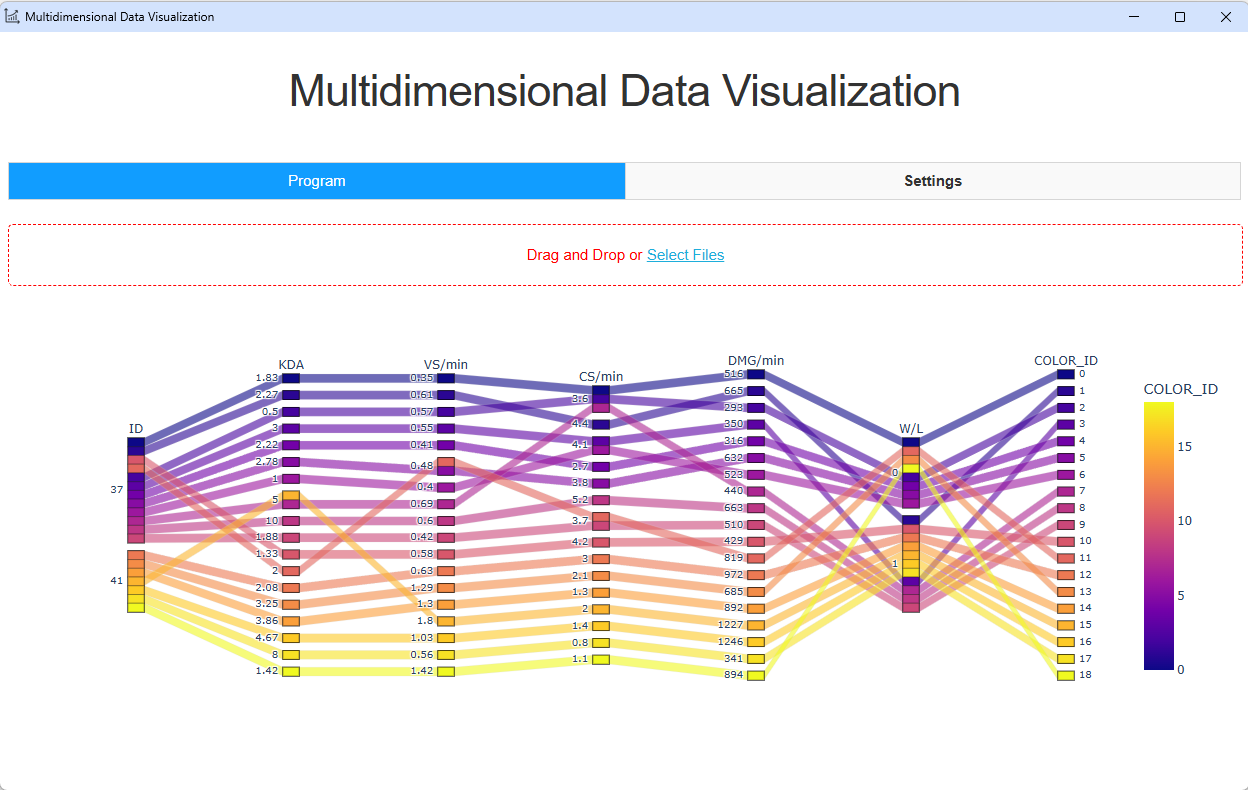
Task: Select COLOR_ID node labeled 0
Action: [1066, 374]
